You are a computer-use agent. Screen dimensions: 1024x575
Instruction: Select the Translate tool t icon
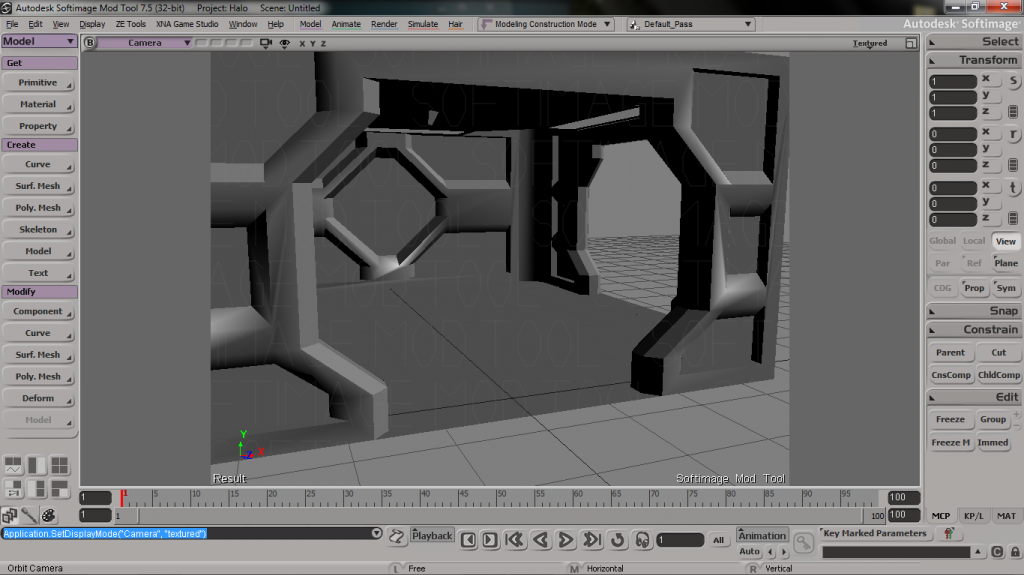click(x=1013, y=188)
